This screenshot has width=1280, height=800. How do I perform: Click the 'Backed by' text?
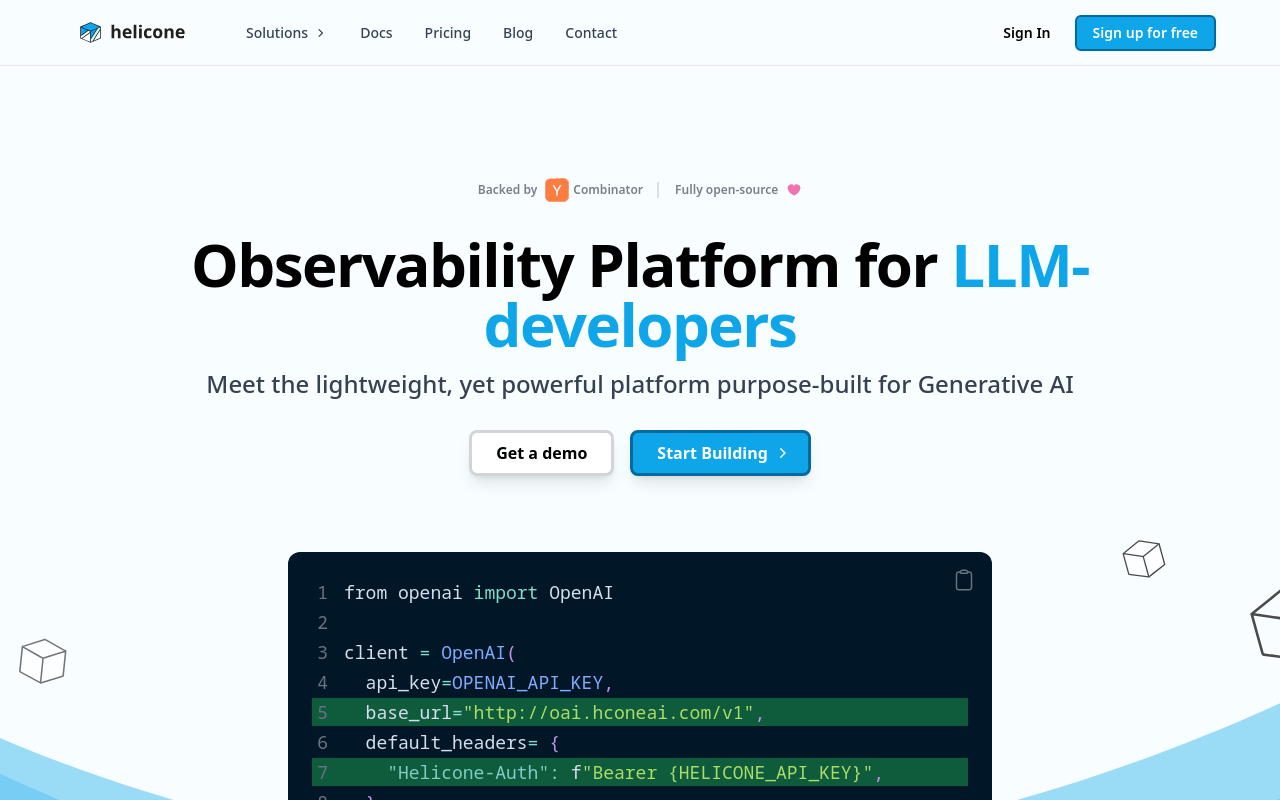coord(507,190)
